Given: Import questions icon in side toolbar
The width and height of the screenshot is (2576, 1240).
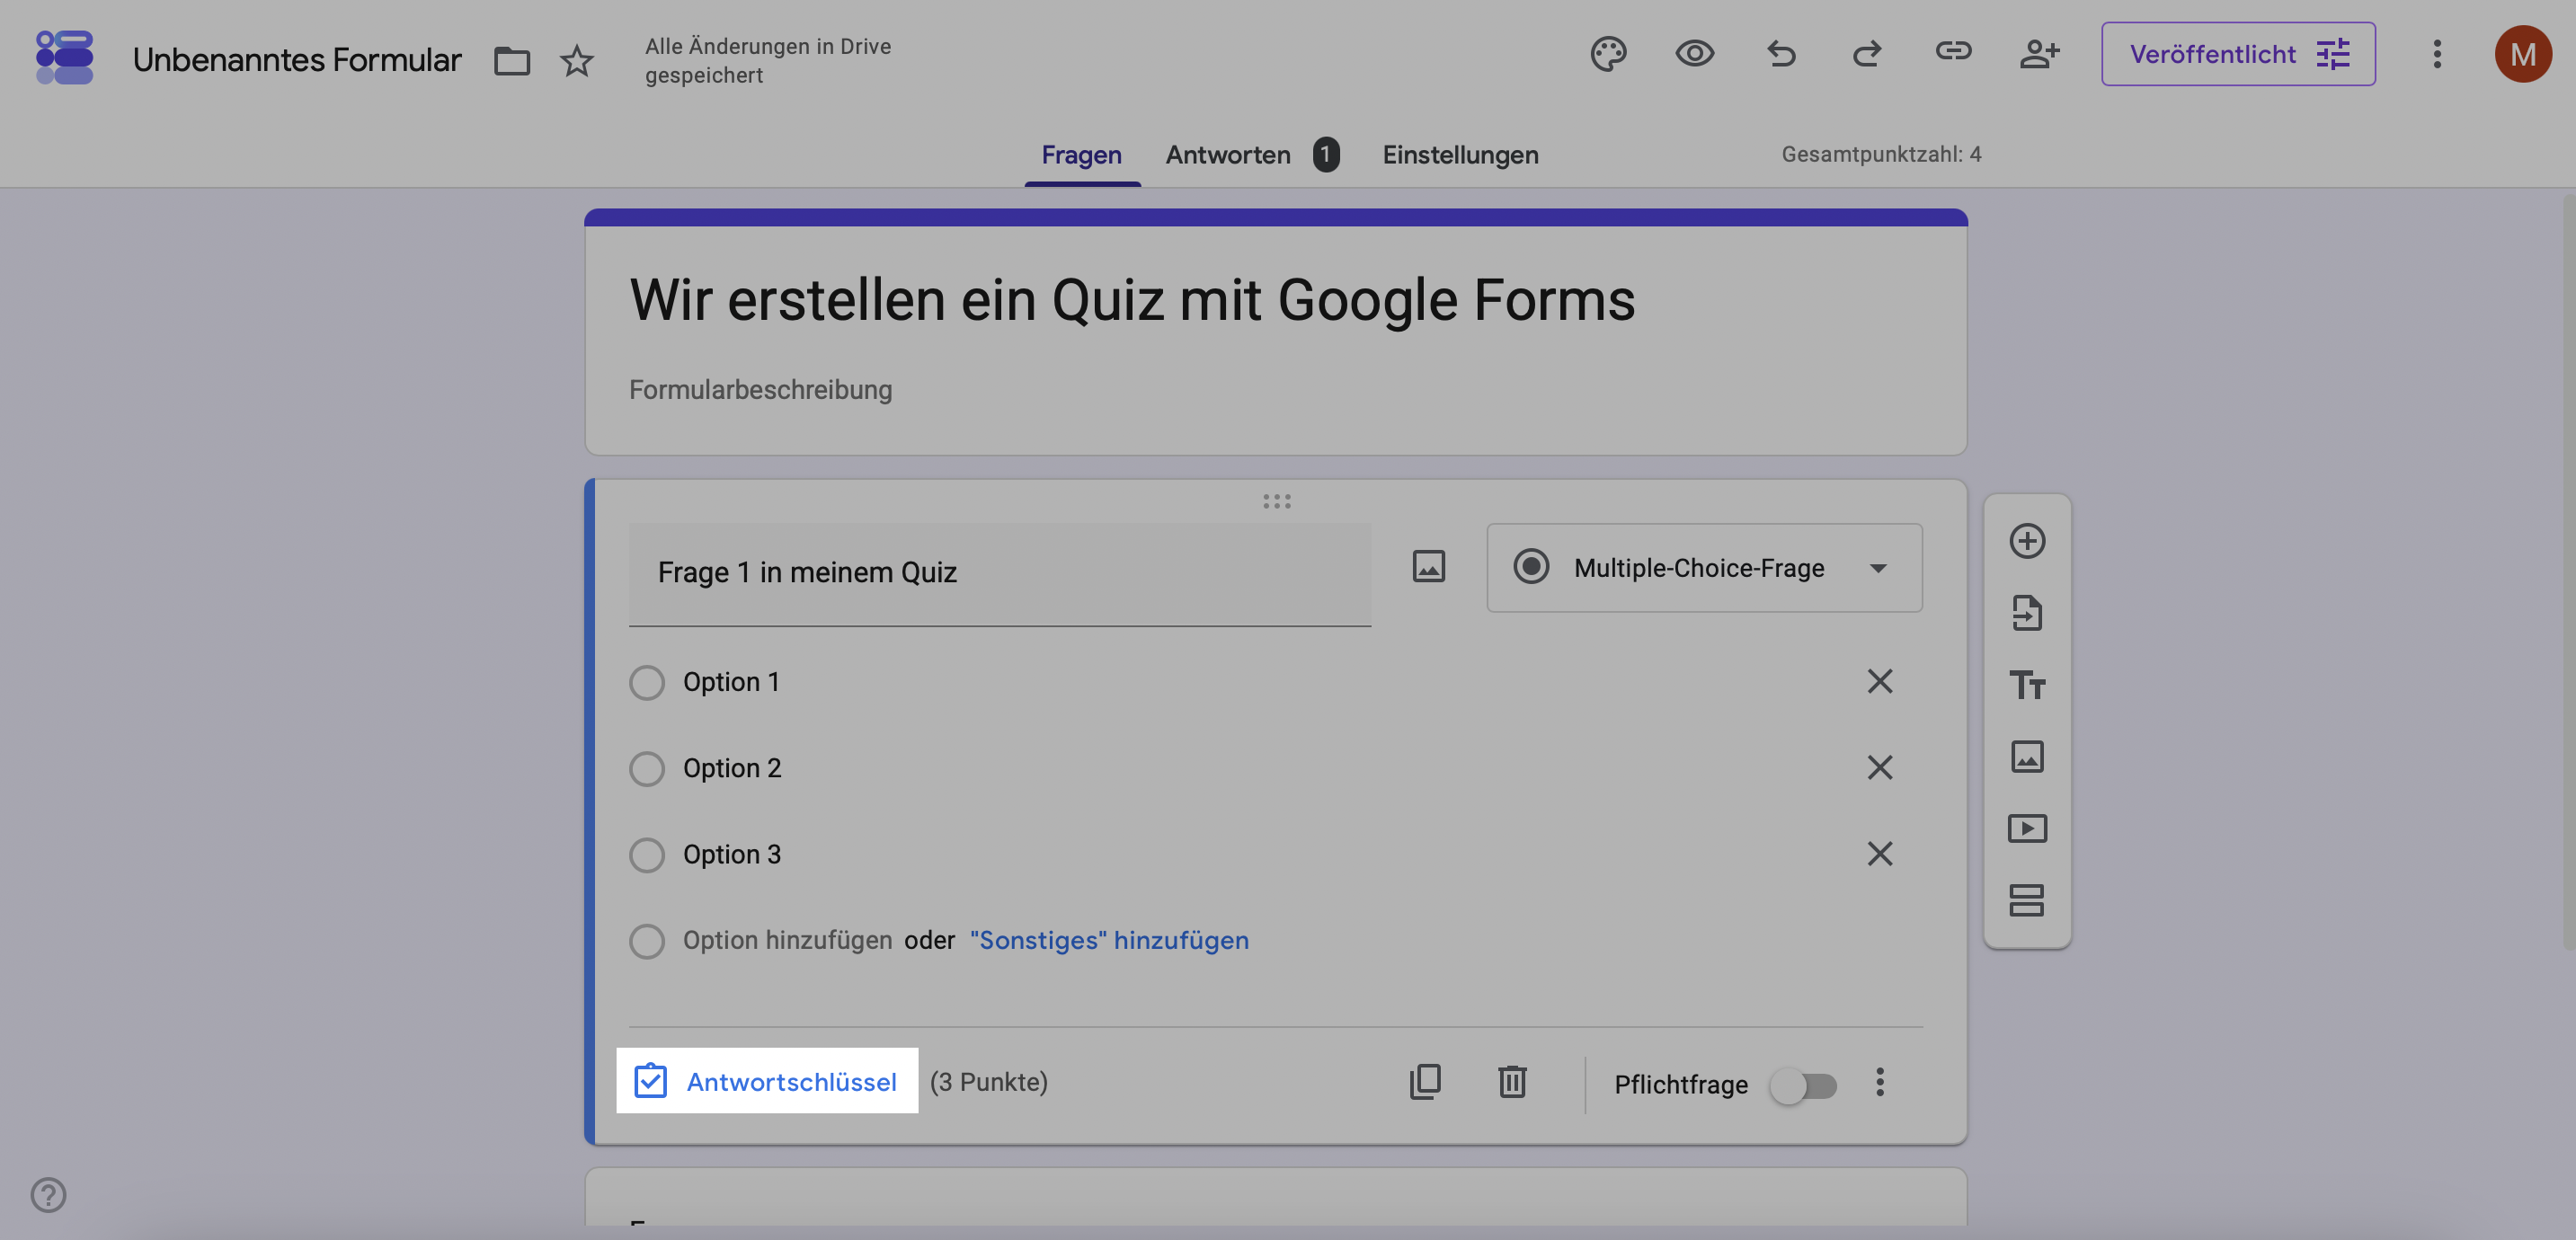Looking at the screenshot, I should (x=2026, y=613).
